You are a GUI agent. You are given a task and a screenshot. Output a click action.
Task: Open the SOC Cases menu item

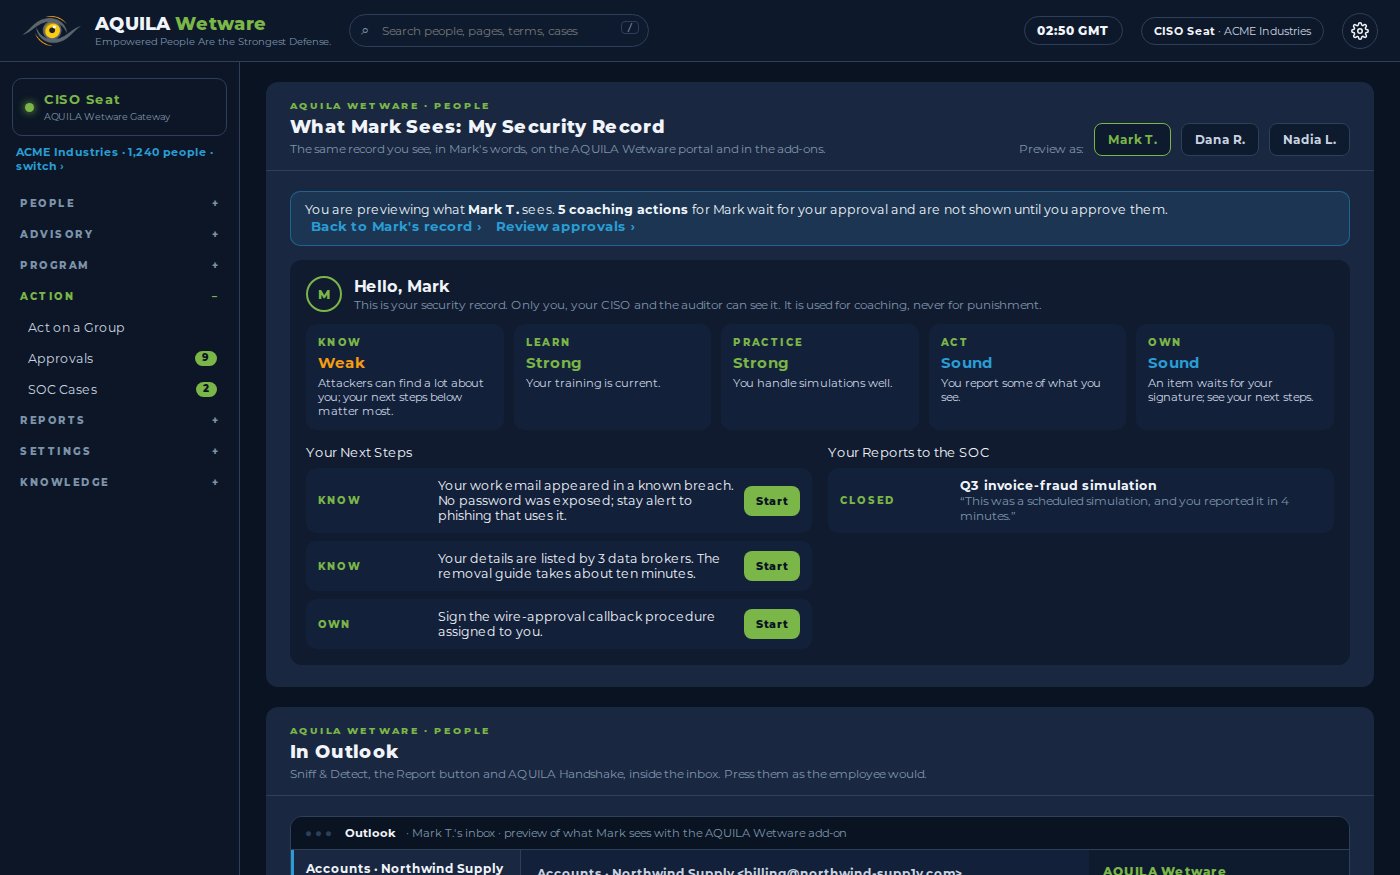click(x=119, y=389)
